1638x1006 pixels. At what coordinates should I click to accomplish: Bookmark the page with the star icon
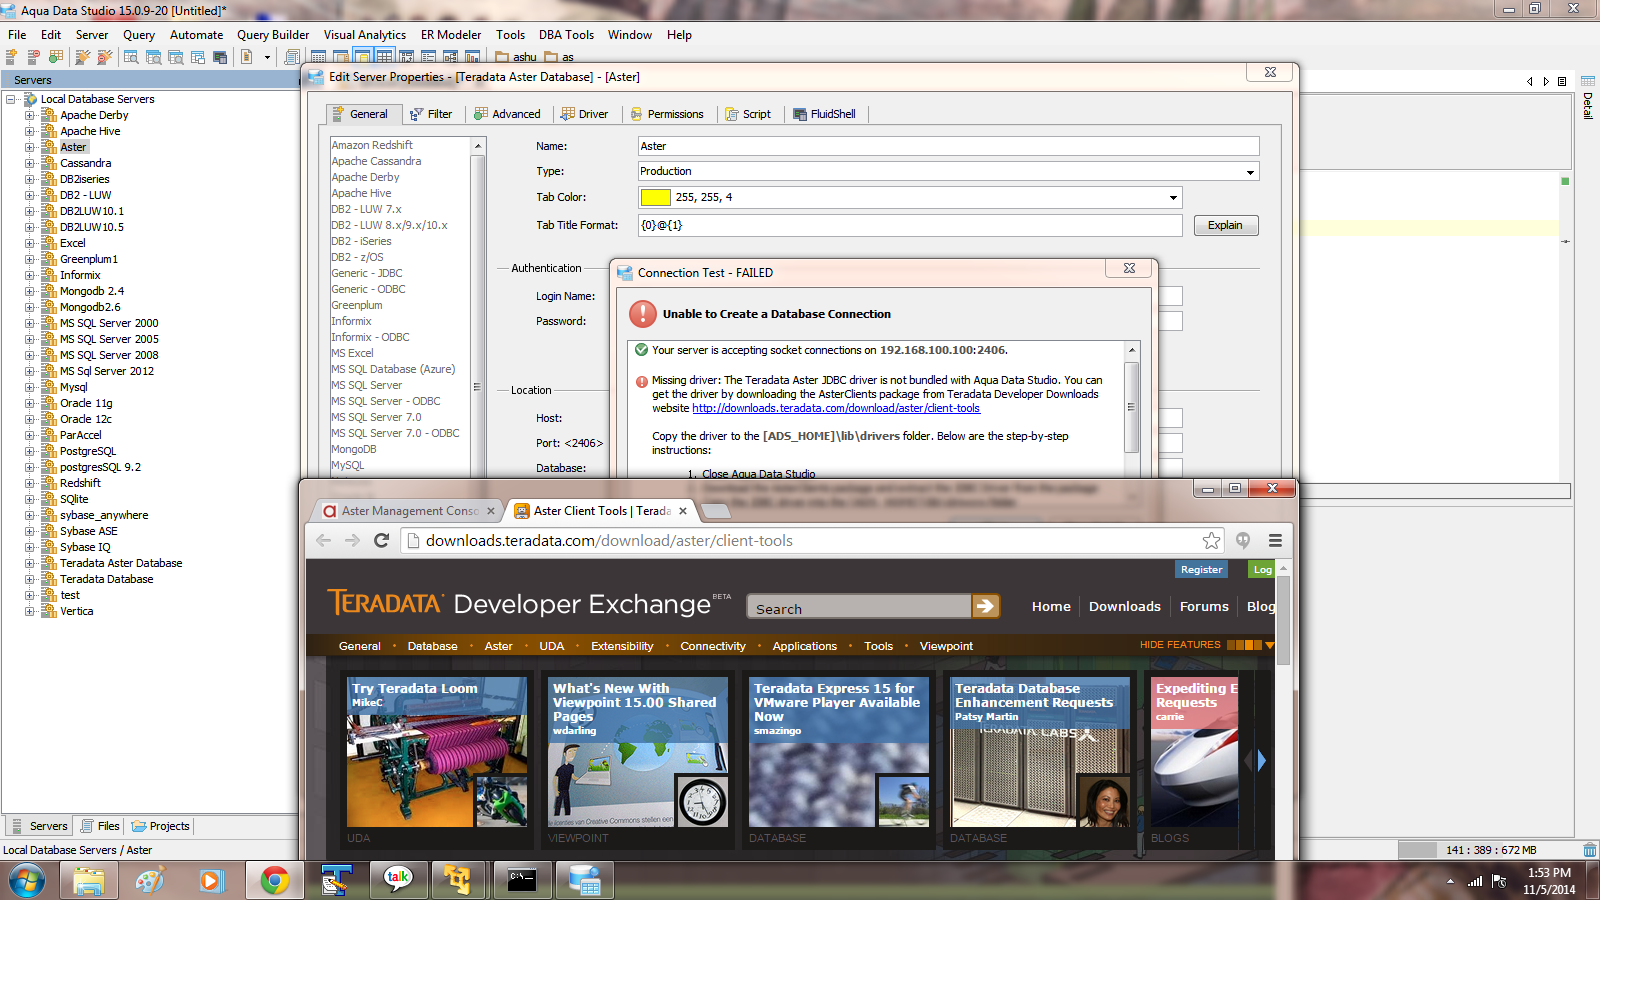1211,540
